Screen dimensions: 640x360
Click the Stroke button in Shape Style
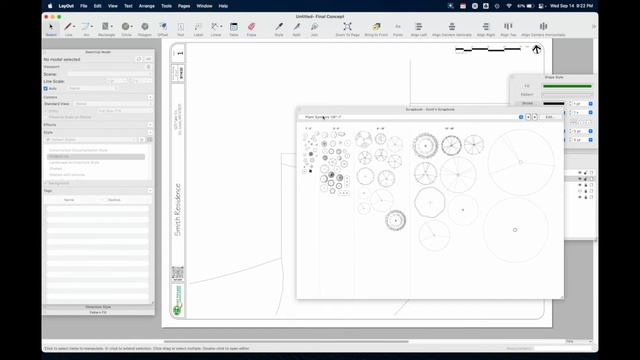pyautogui.click(x=527, y=103)
